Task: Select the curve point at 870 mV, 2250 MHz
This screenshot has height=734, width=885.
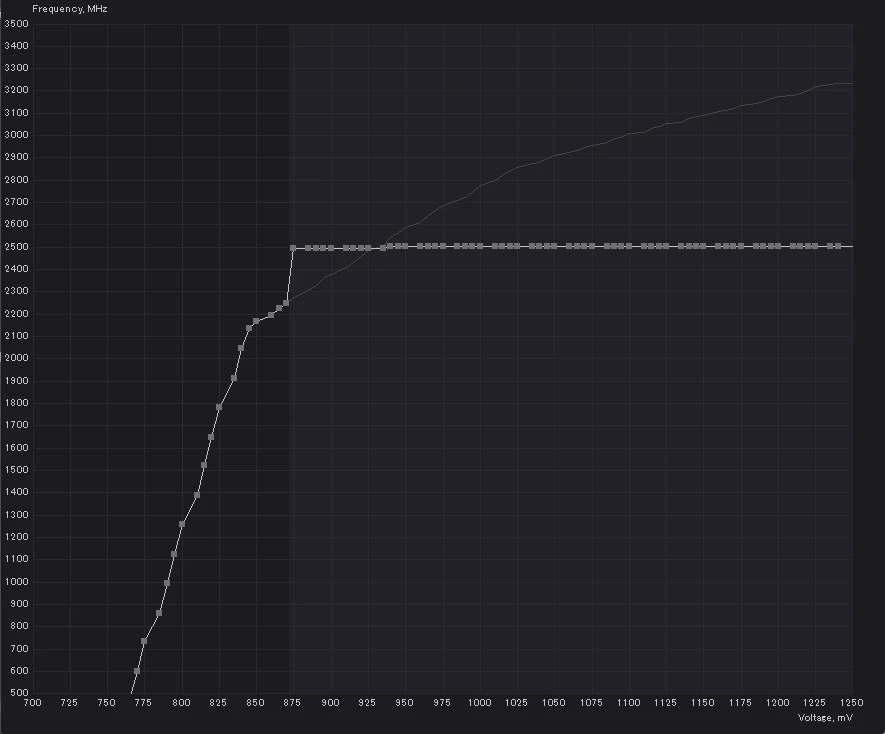Action: tap(286, 303)
